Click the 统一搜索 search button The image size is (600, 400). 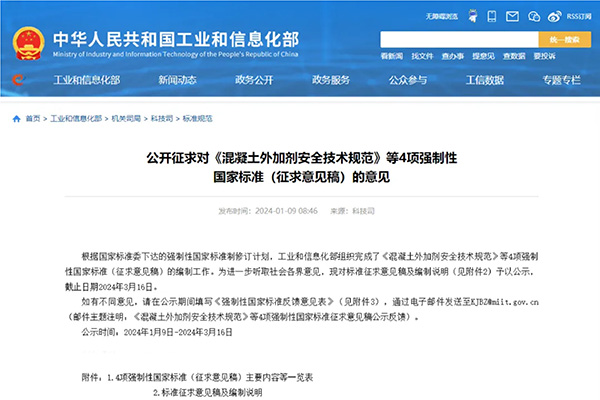coord(564,39)
